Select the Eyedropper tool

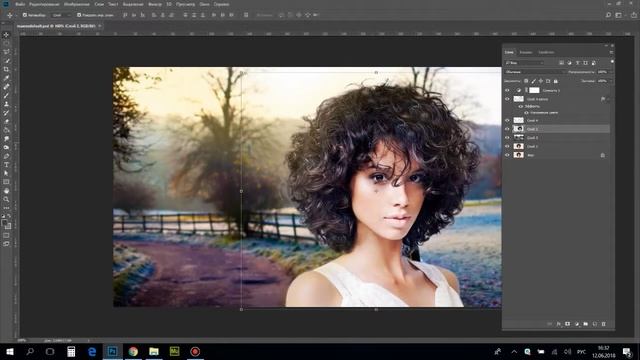pos(6,78)
